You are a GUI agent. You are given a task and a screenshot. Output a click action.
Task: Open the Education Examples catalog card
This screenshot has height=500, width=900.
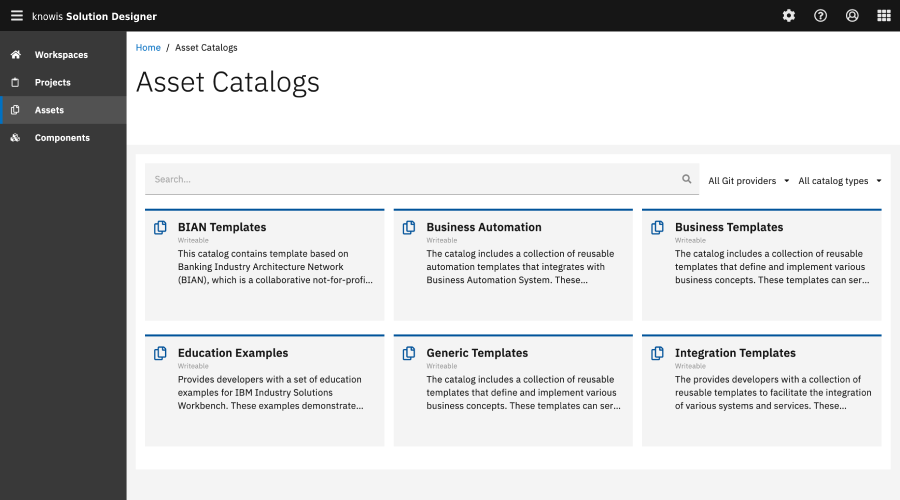(265, 390)
